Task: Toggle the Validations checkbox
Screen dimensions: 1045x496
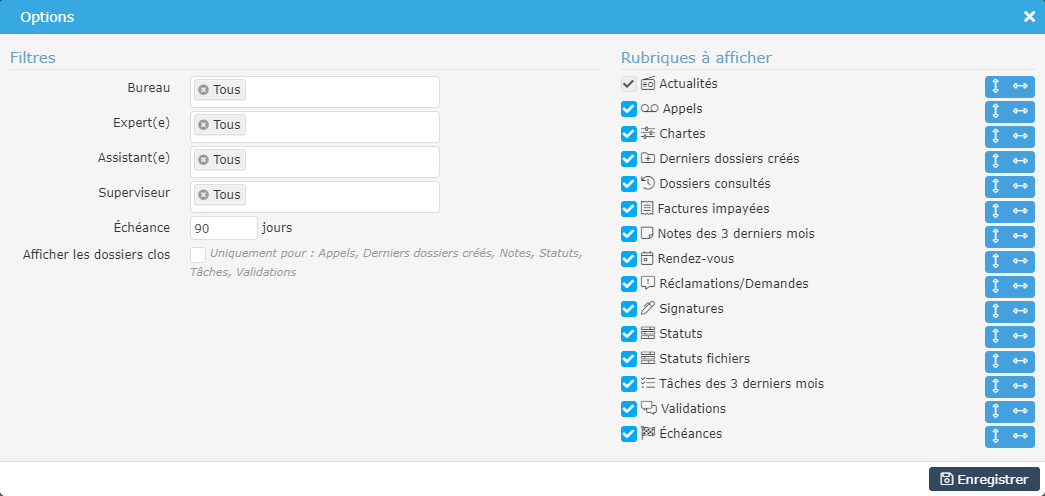Action: click(x=629, y=409)
